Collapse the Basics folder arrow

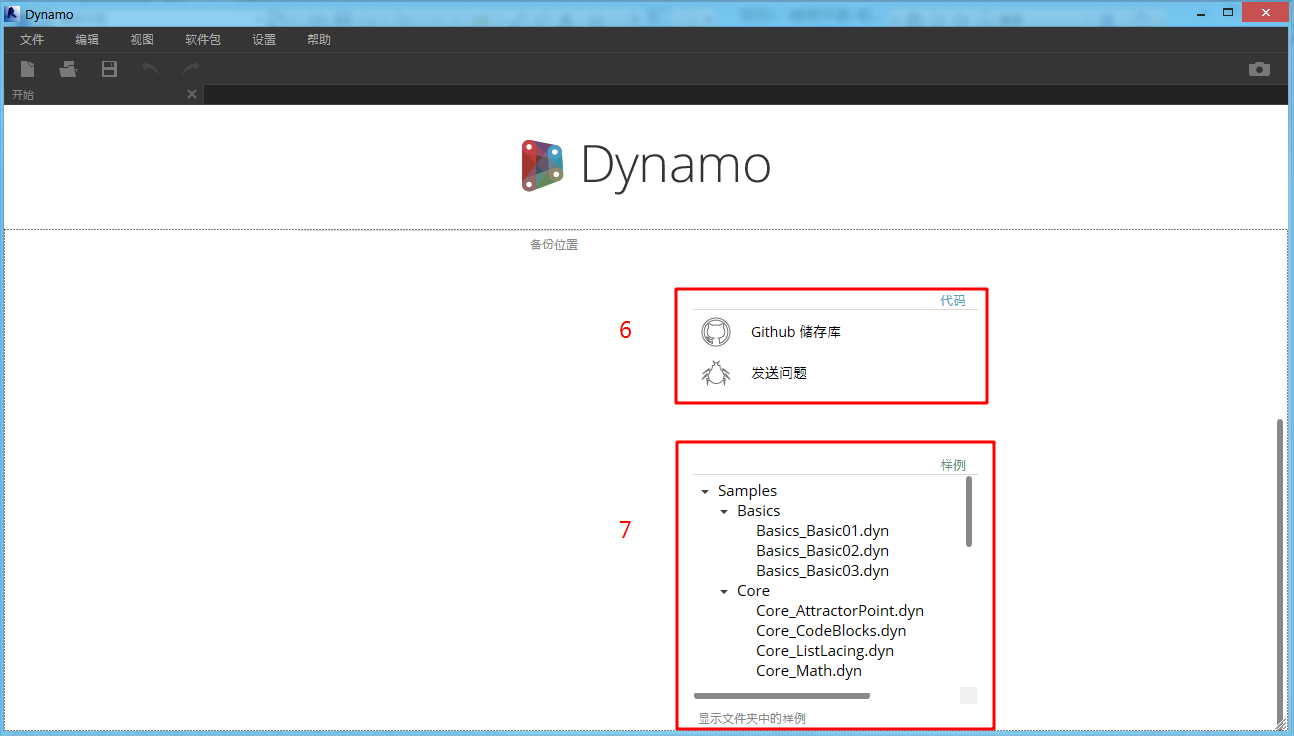pyautogui.click(x=724, y=512)
